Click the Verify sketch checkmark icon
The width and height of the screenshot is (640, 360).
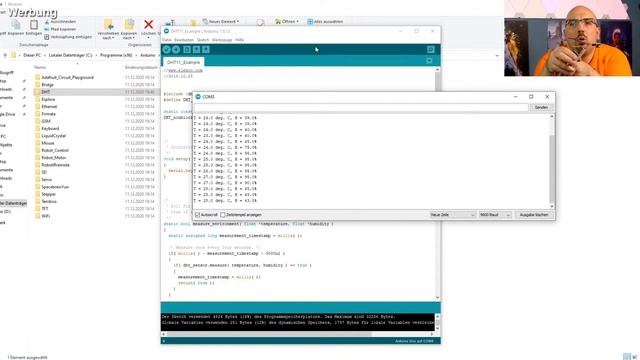point(166,49)
